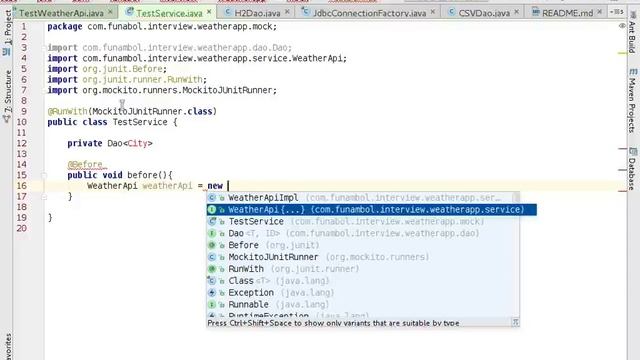The width and height of the screenshot is (640, 360).
Task: Click the fold end marker at line 17
Action: click(x=44, y=197)
